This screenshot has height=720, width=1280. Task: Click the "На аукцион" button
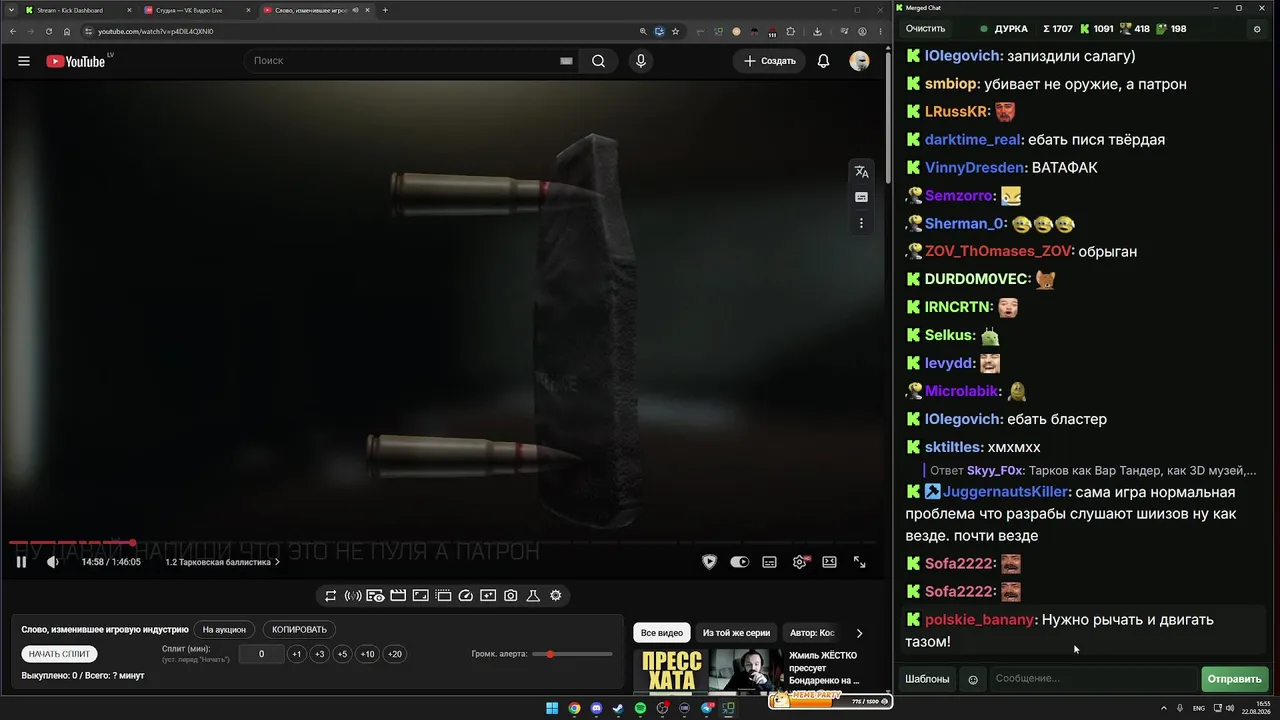click(x=224, y=630)
